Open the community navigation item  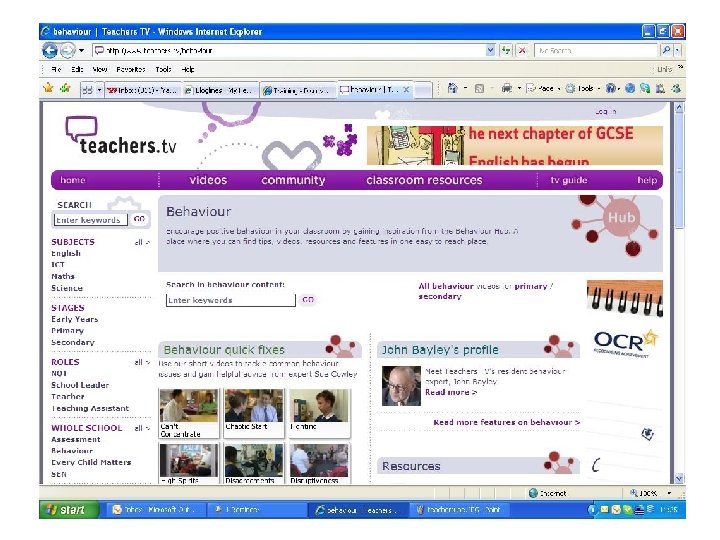tap(293, 180)
